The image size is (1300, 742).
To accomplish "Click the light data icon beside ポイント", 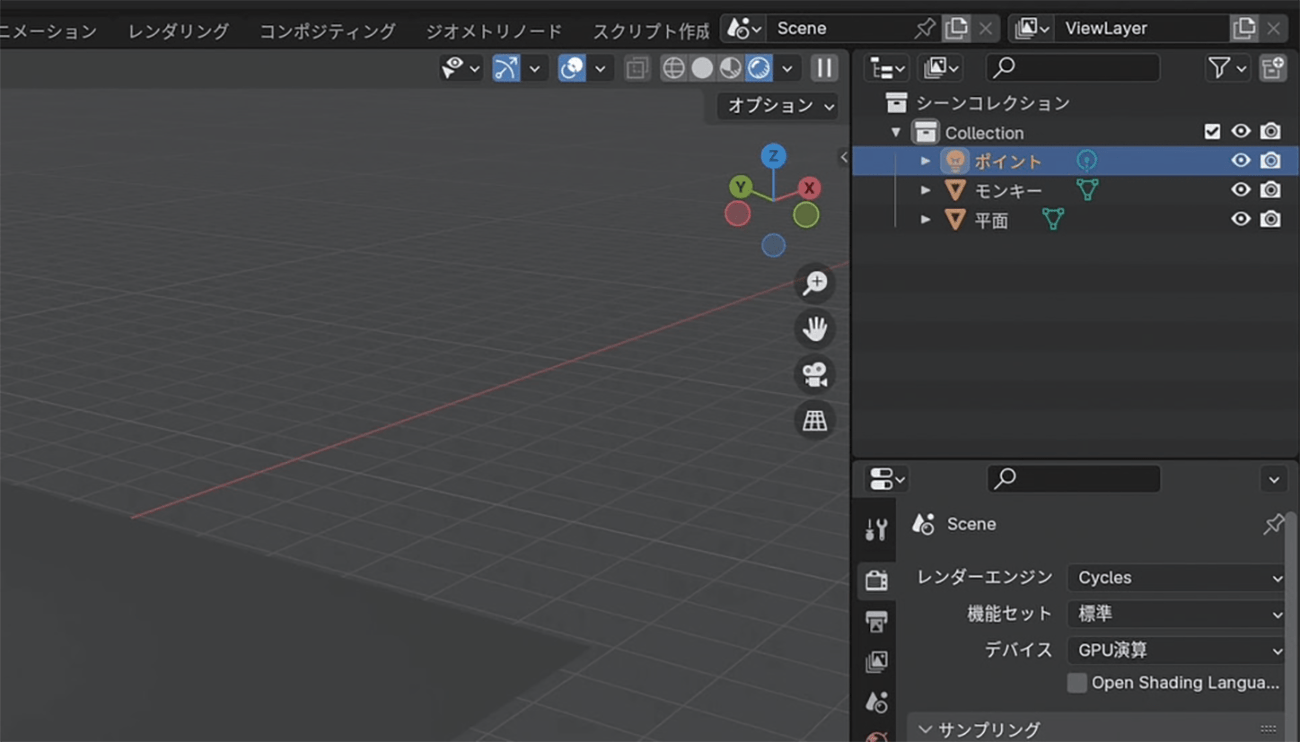I will tap(1086, 160).
